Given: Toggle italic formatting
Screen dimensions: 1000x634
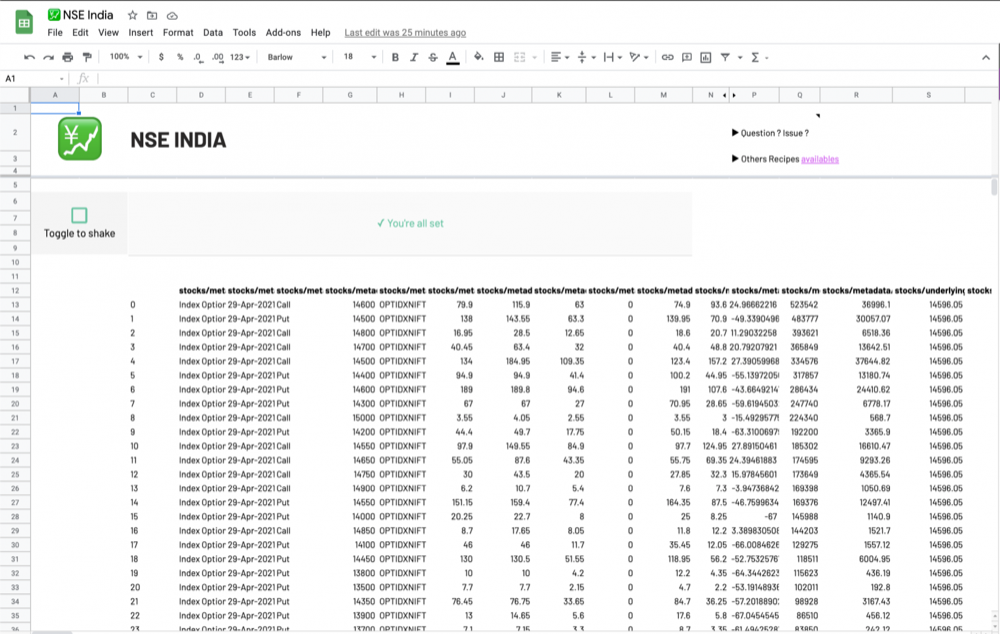Looking at the screenshot, I should 414,57.
